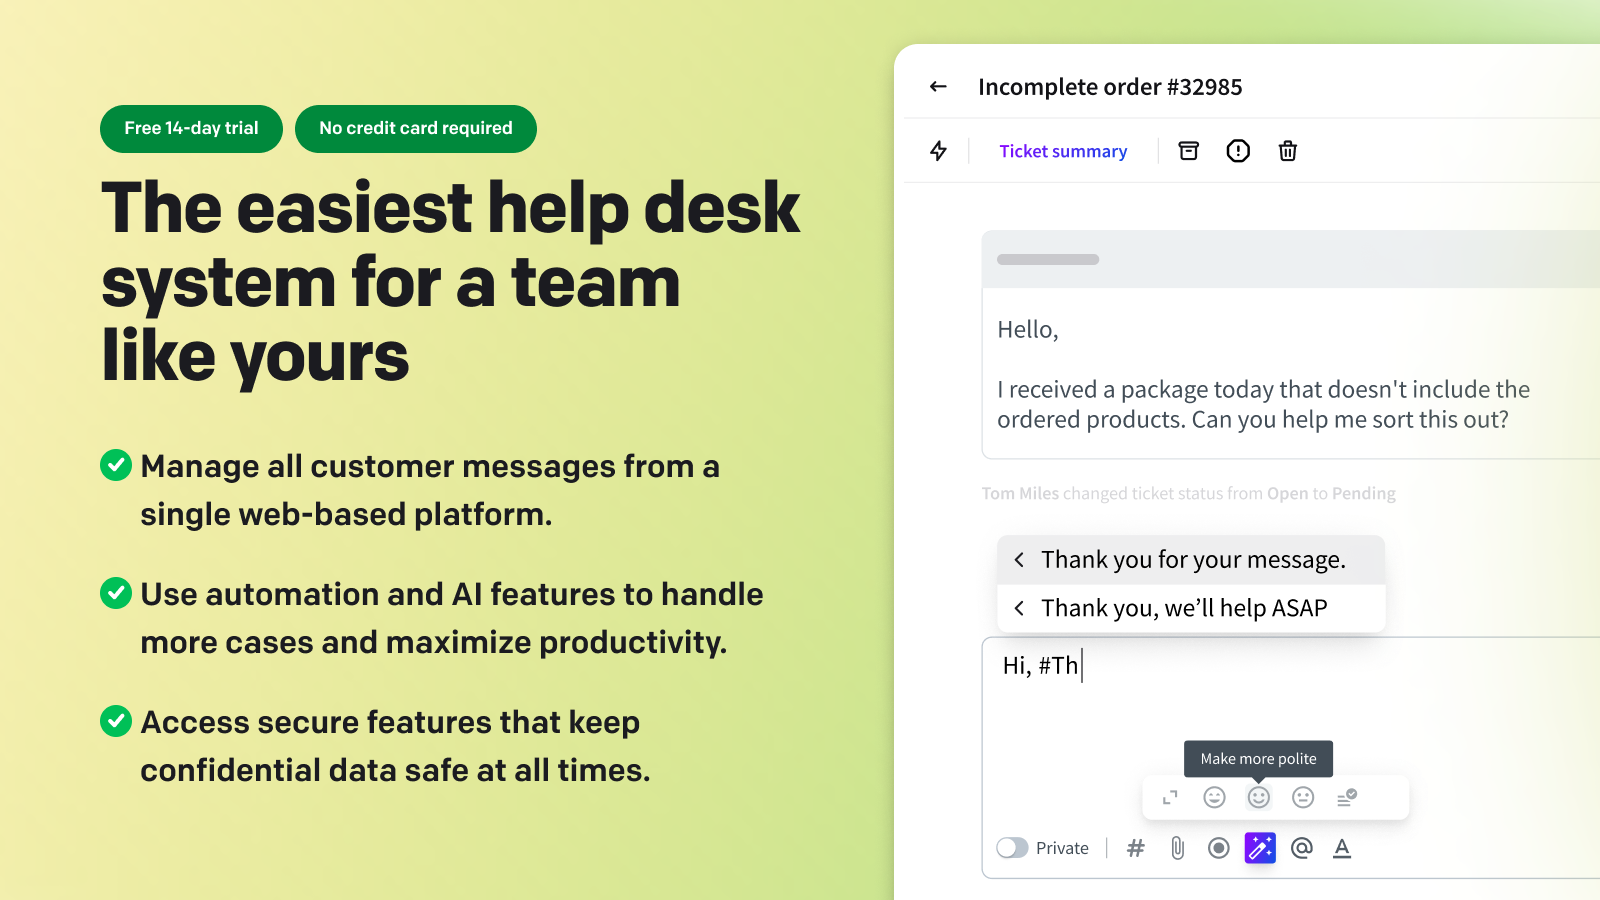Attach a file with the paperclip icon
The image size is (1600, 900).
(1177, 848)
